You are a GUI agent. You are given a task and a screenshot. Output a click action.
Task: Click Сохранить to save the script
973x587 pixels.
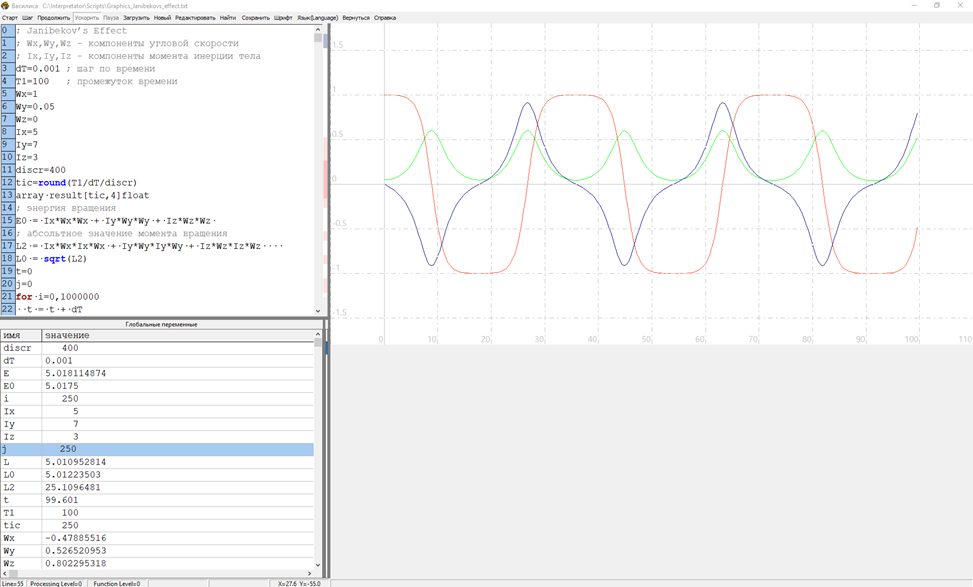point(255,18)
